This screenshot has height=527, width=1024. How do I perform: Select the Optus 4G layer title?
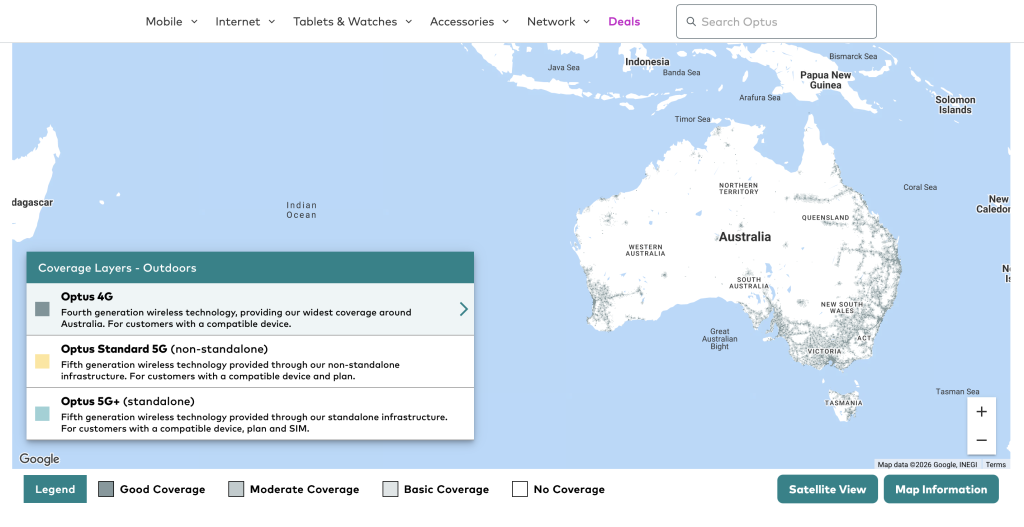(87, 296)
